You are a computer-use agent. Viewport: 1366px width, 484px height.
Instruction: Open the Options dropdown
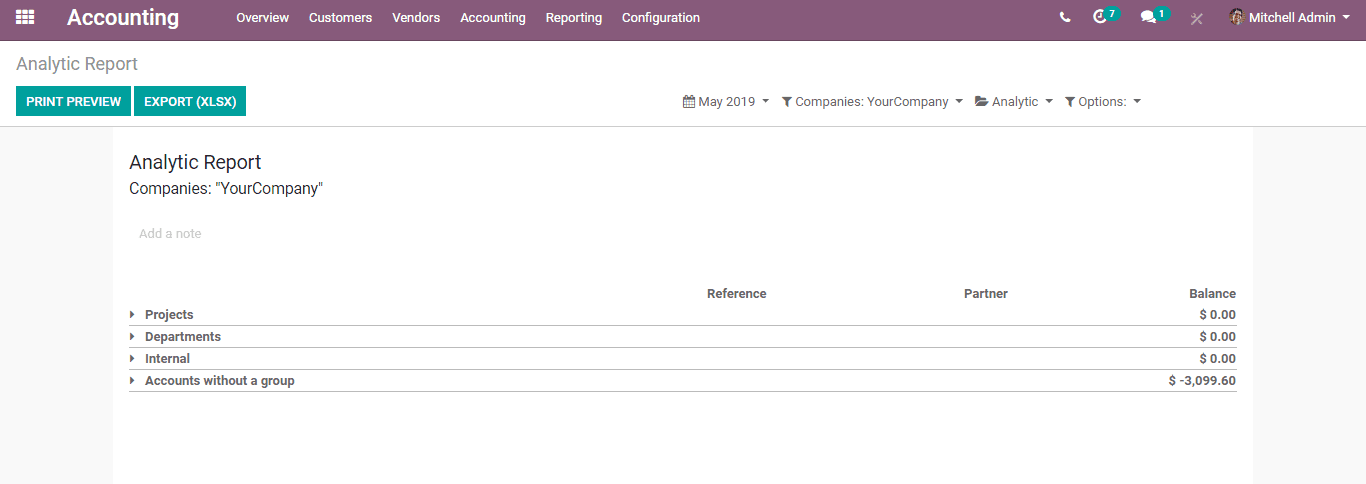click(x=1103, y=101)
